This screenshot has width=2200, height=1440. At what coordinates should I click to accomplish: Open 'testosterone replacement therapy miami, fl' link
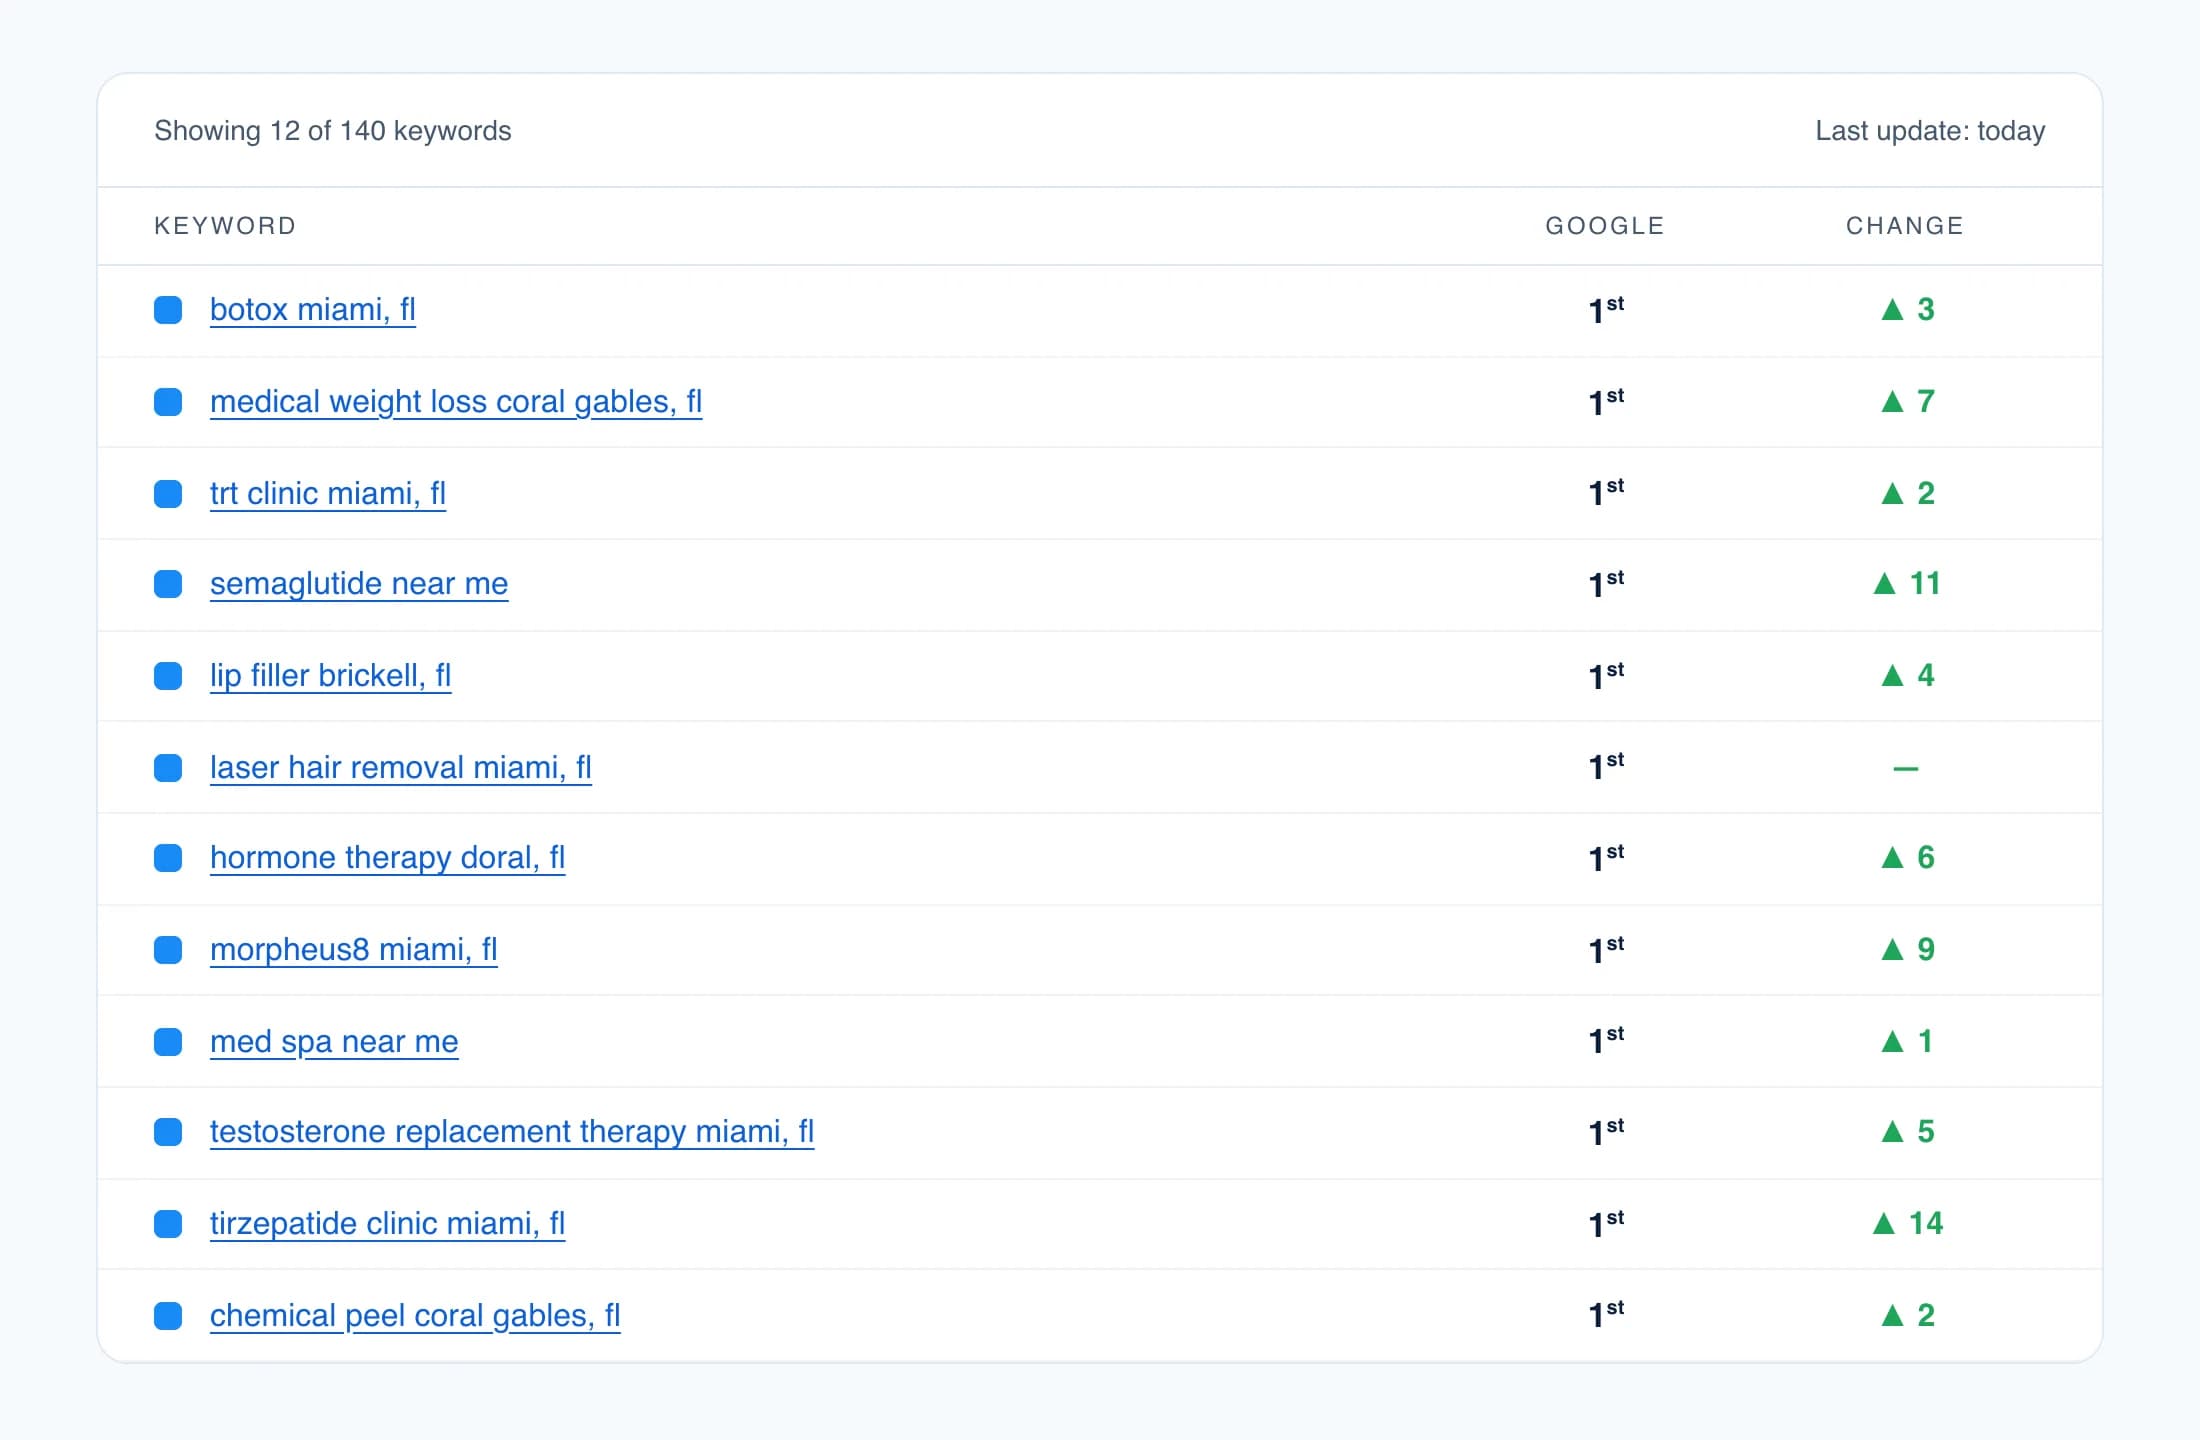tap(512, 1132)
